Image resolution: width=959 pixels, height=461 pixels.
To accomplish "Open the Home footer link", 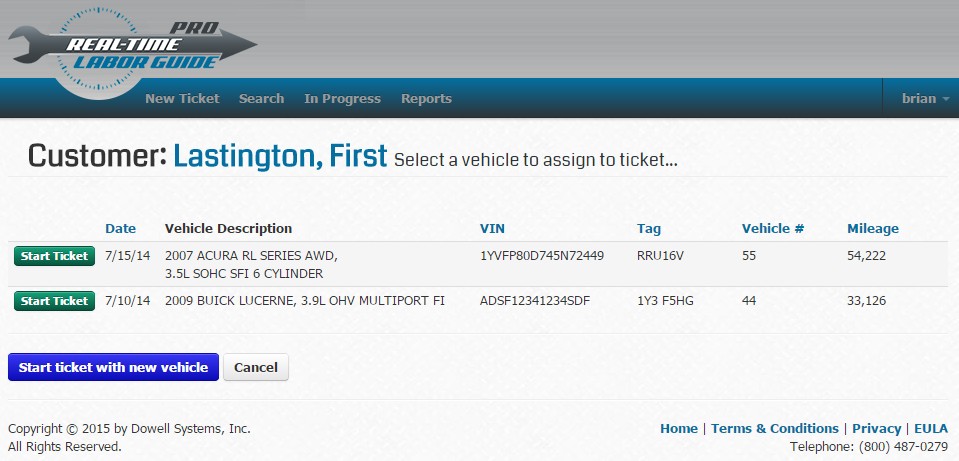I will [678, 428].
